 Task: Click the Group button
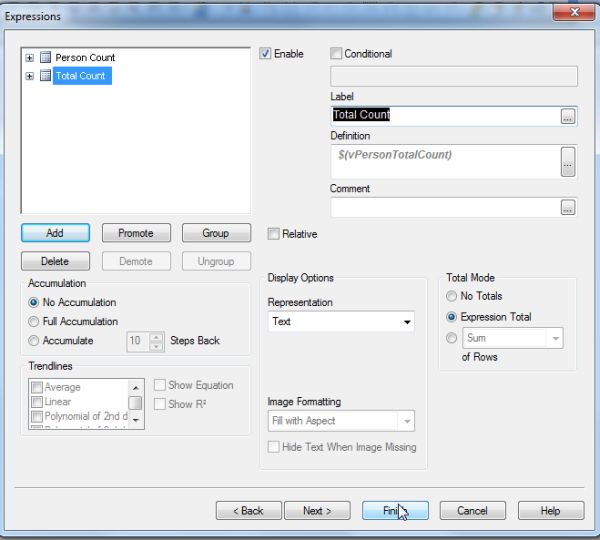pos(216,233)
